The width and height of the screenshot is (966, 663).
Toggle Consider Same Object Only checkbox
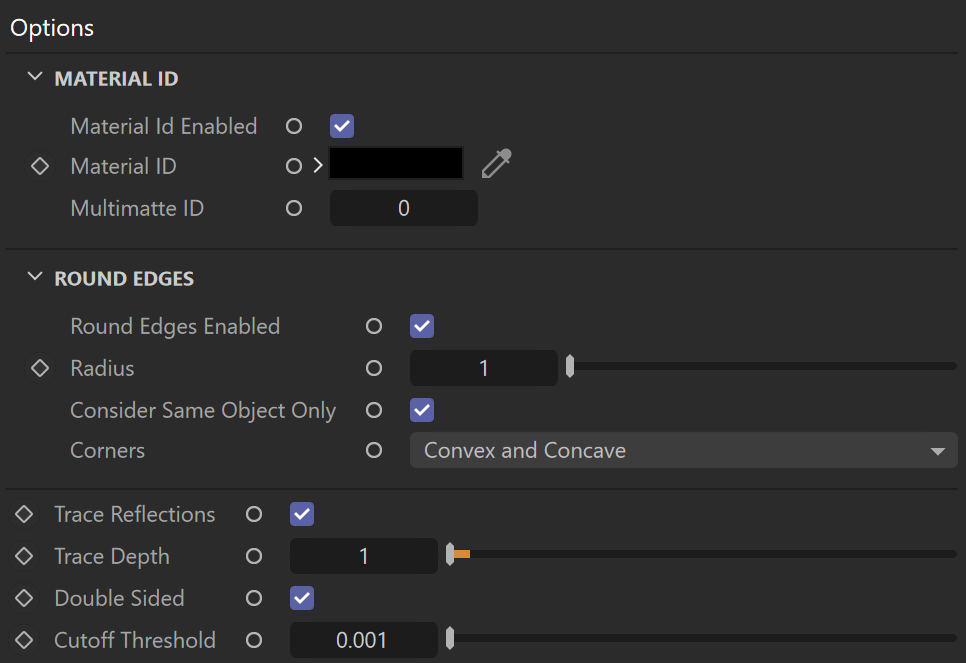pyautogui.click(x=422, y=410)
